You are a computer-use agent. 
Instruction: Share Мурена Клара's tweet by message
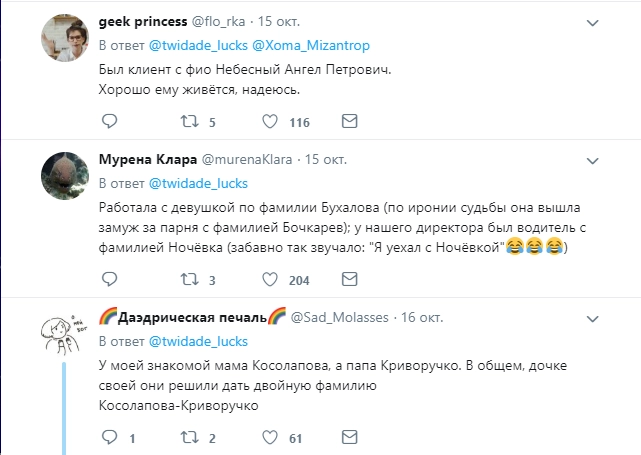349,280
